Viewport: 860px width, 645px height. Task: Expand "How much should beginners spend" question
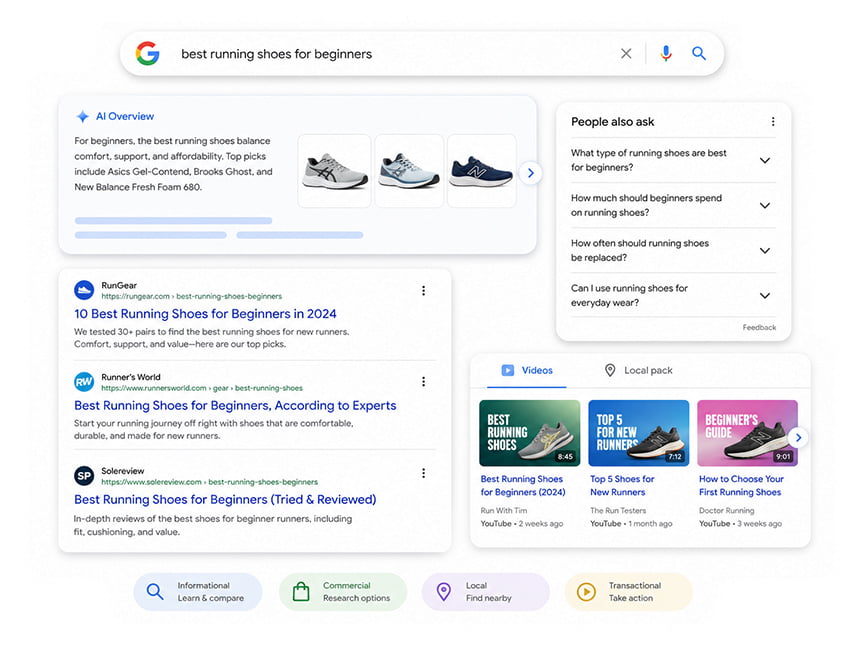pos(673,205)
